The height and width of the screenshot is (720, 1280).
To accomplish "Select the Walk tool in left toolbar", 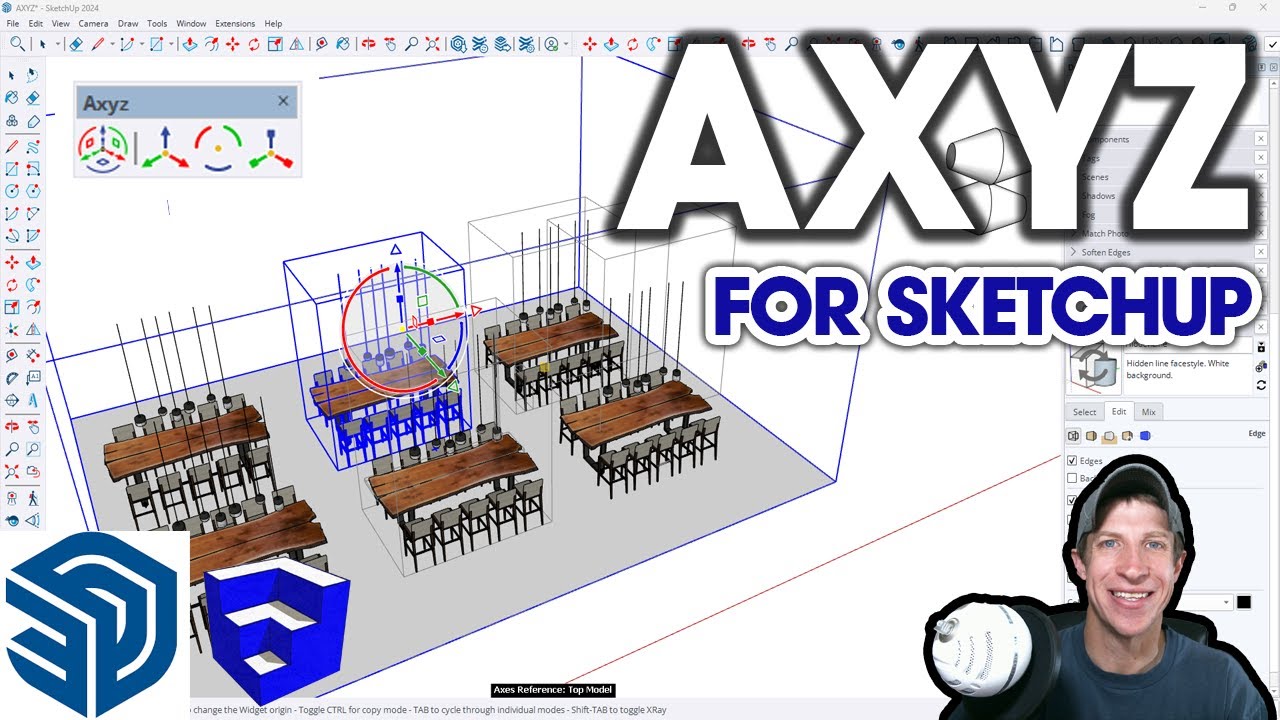I will (33, 496).
